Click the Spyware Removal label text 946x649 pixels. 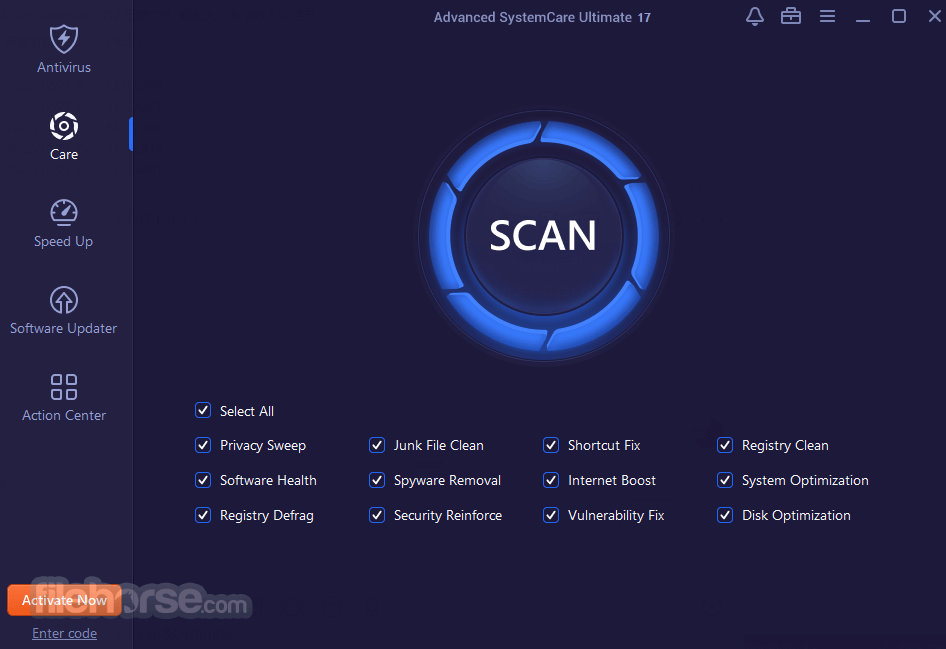click(447, 481)
